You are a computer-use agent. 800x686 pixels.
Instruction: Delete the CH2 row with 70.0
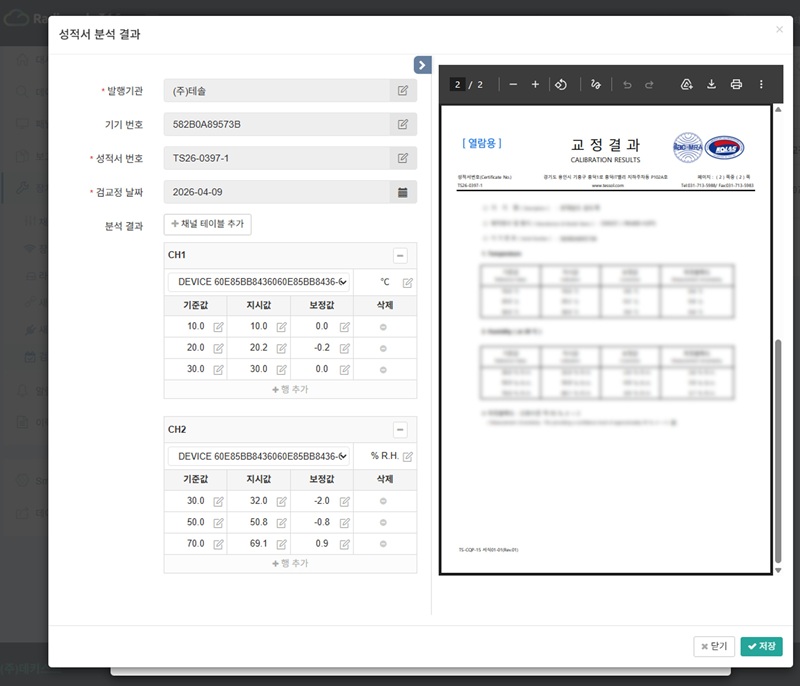(x=383, y=544)
